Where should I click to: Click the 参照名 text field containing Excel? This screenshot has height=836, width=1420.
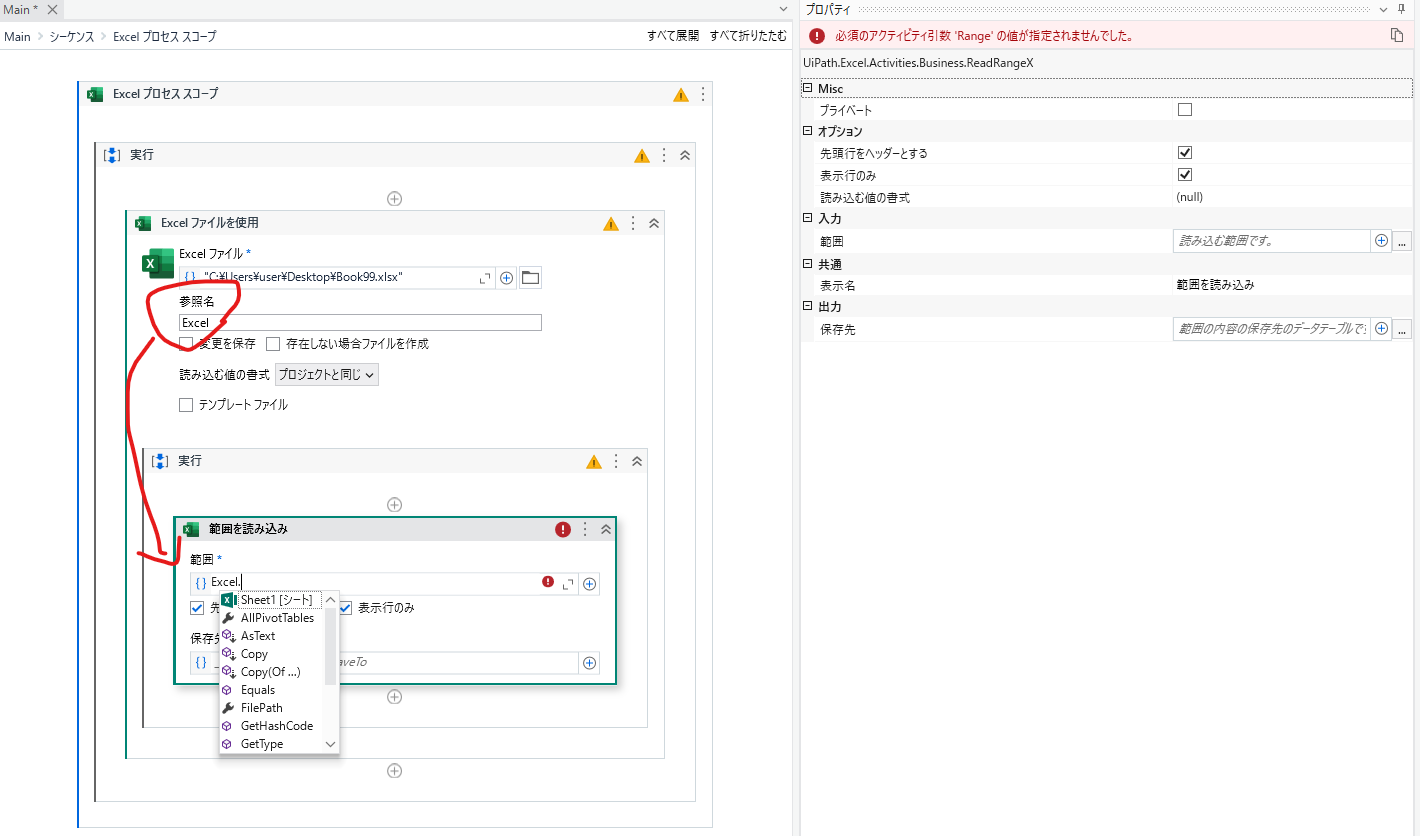click(x=360, y=323)
